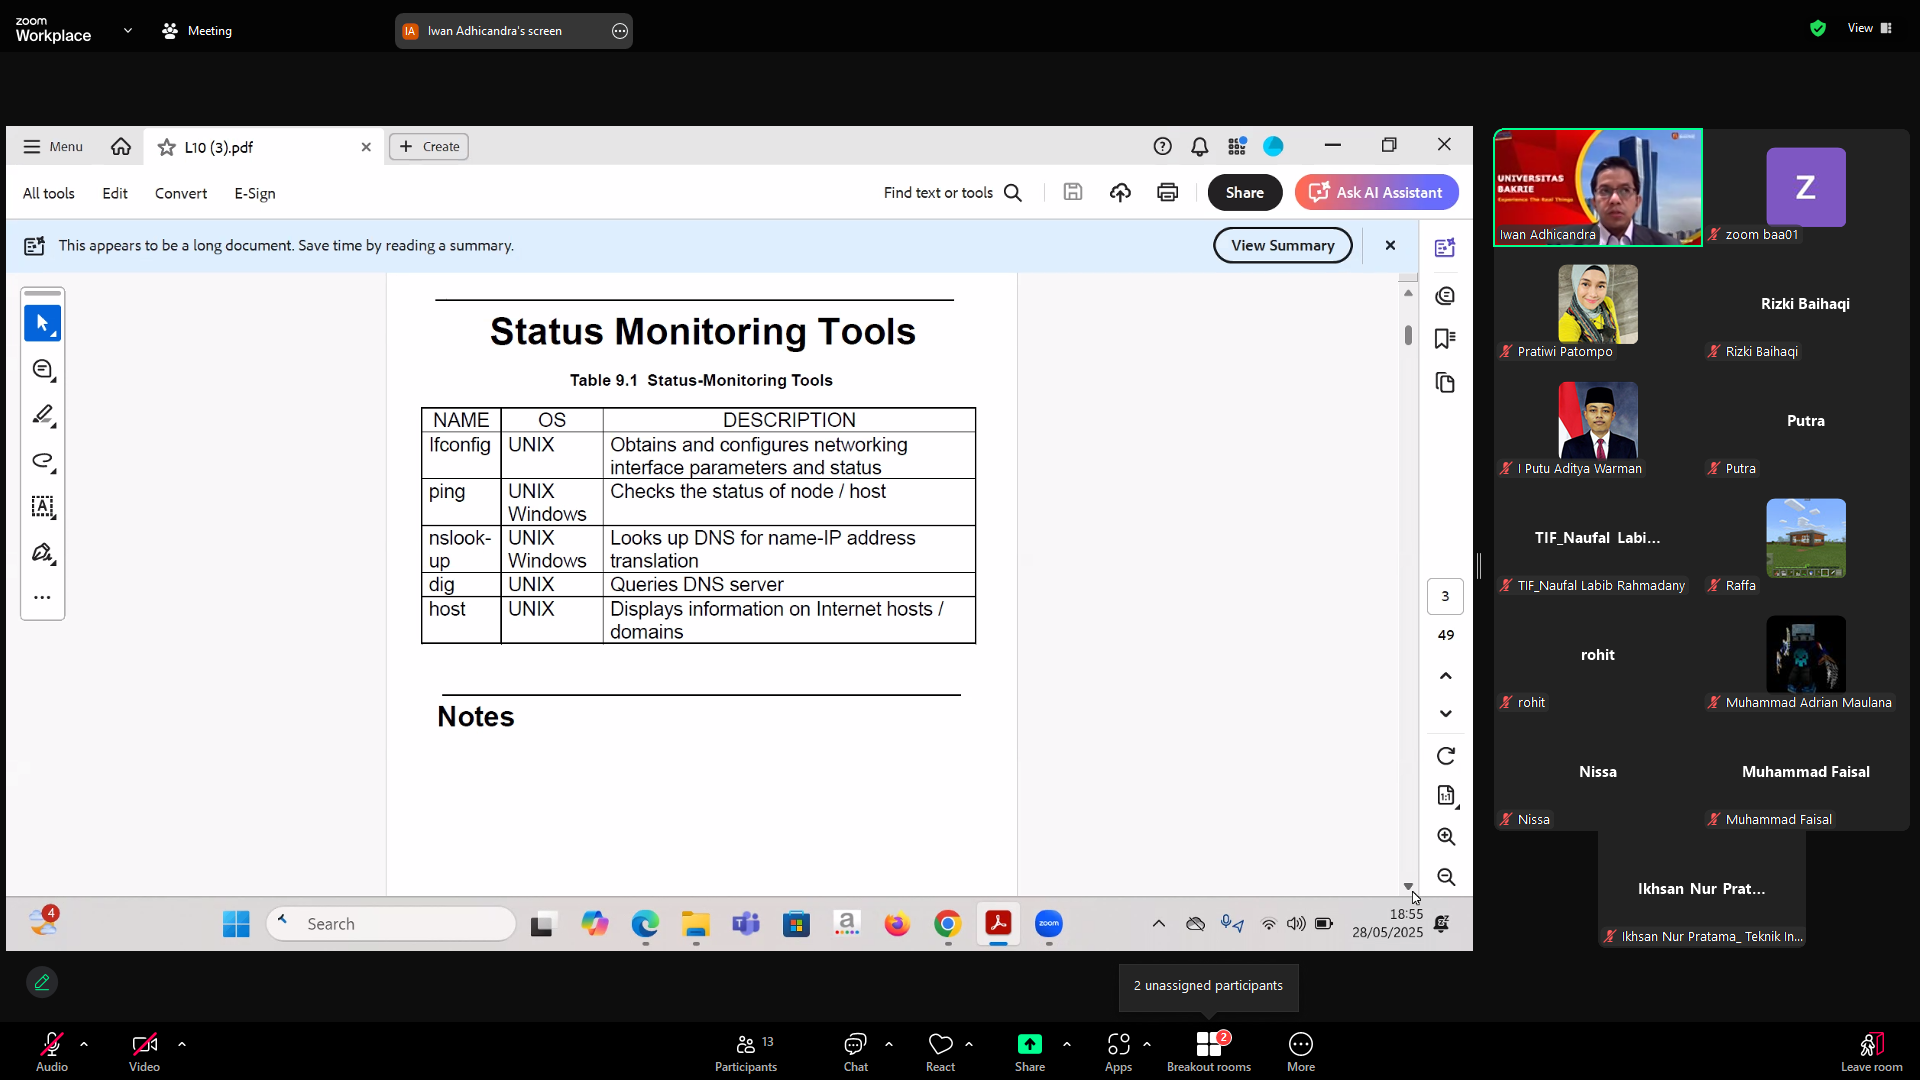This screenshot has height=1080, width=1920.
Task: Zoom out of the PDF page
Action: (x=1446, y=878)
